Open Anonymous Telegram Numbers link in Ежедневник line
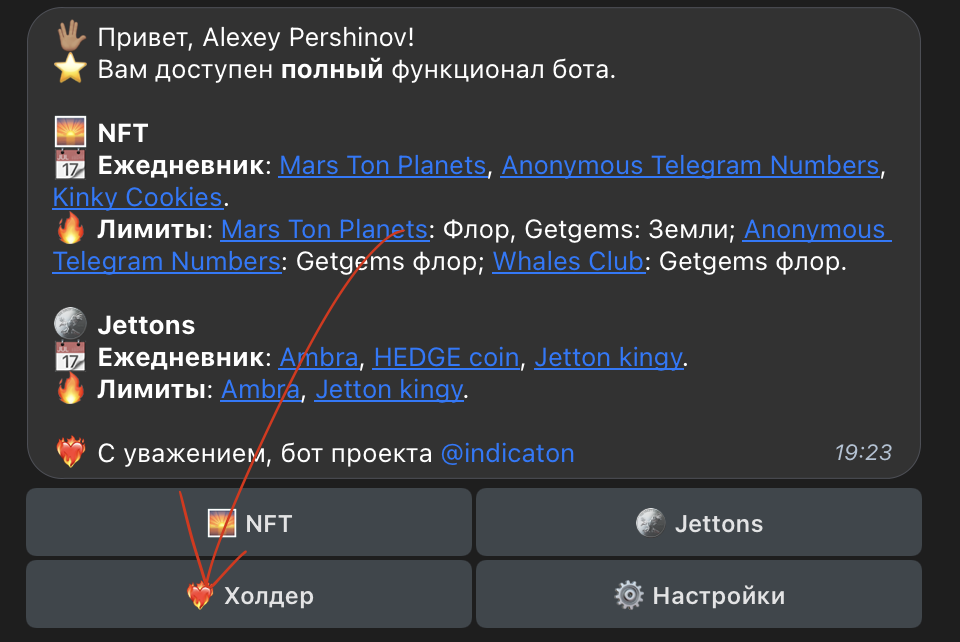 pos(690,165)
